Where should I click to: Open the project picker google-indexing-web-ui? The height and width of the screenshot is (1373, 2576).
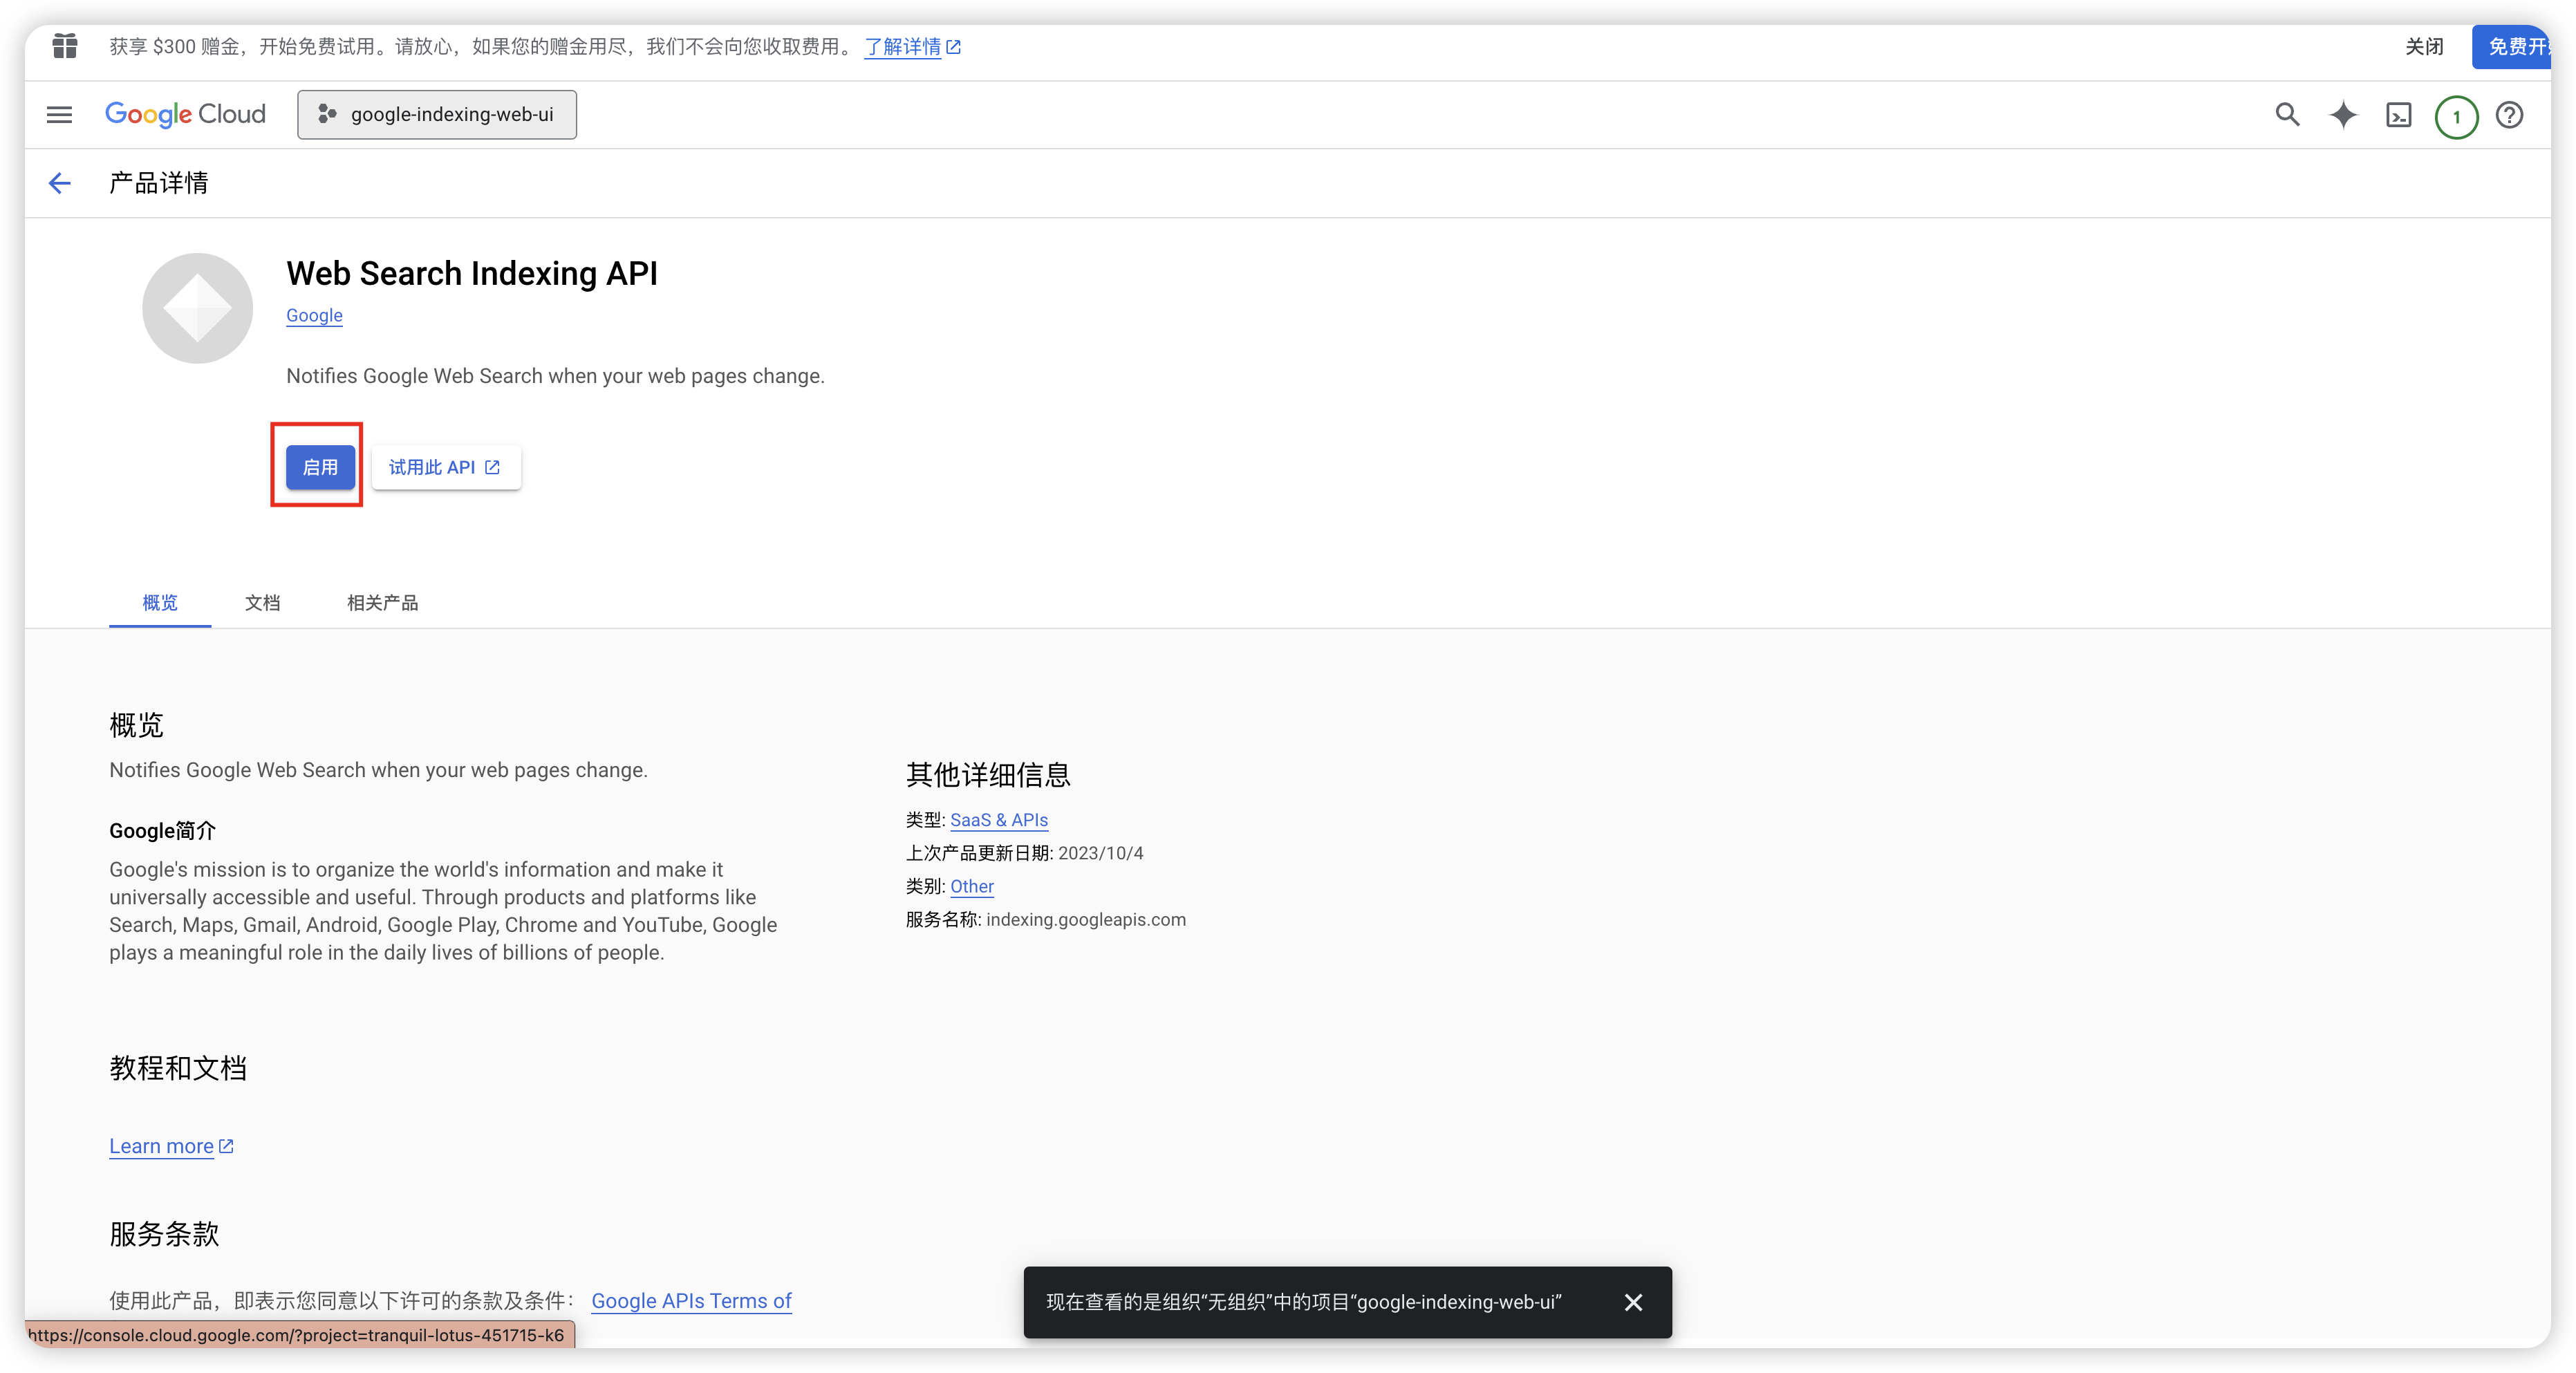[x=437, y=114]
